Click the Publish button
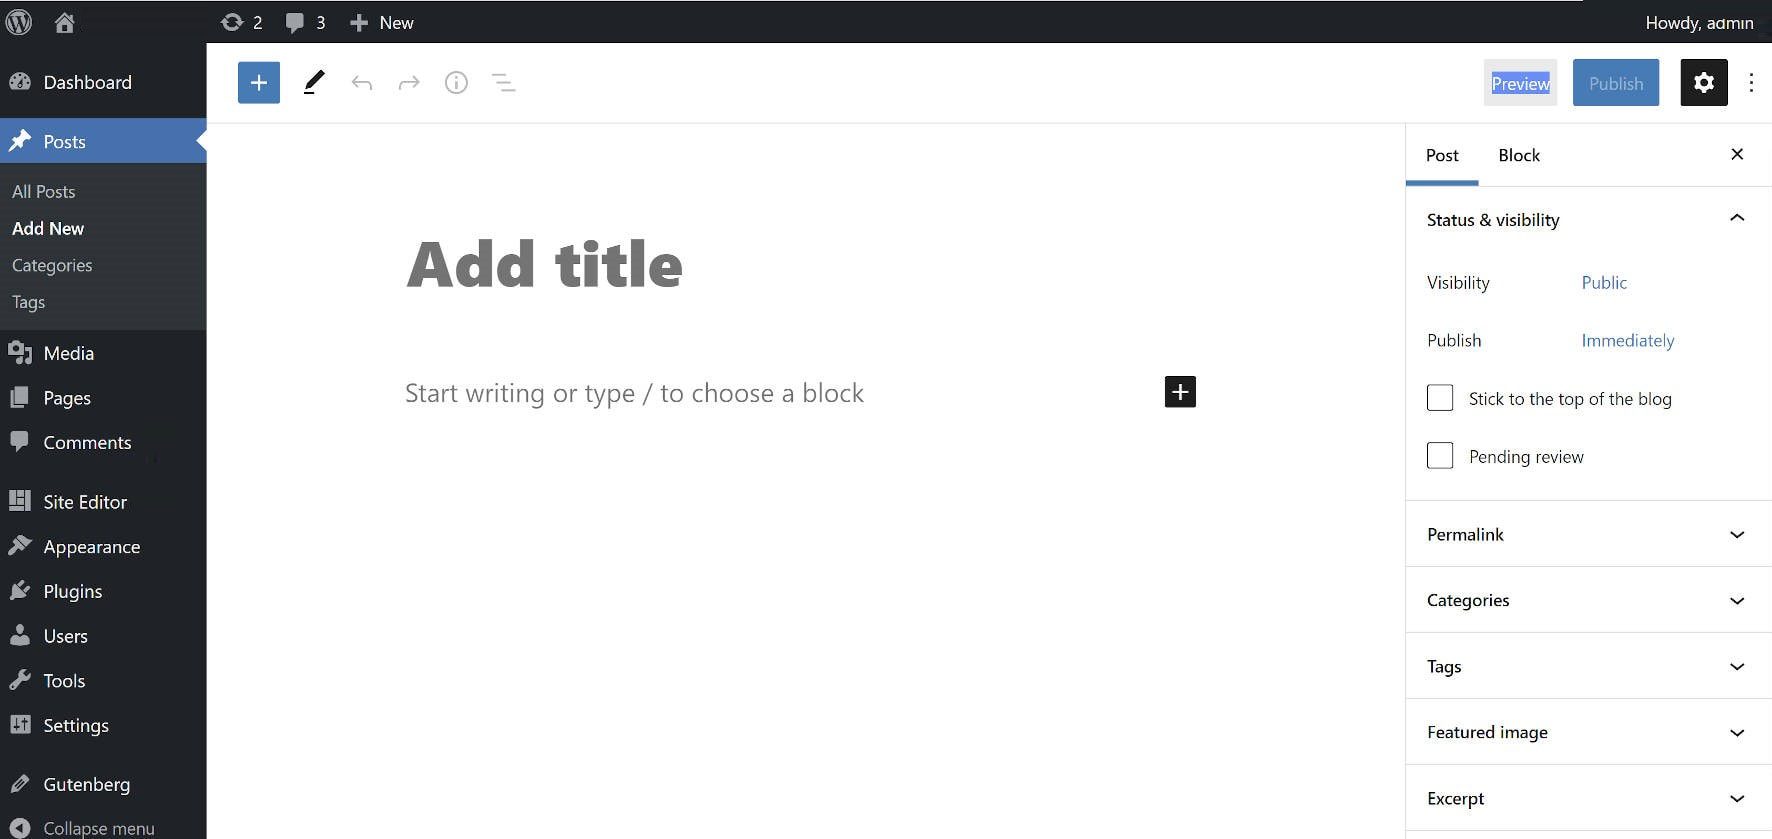 1615,83
